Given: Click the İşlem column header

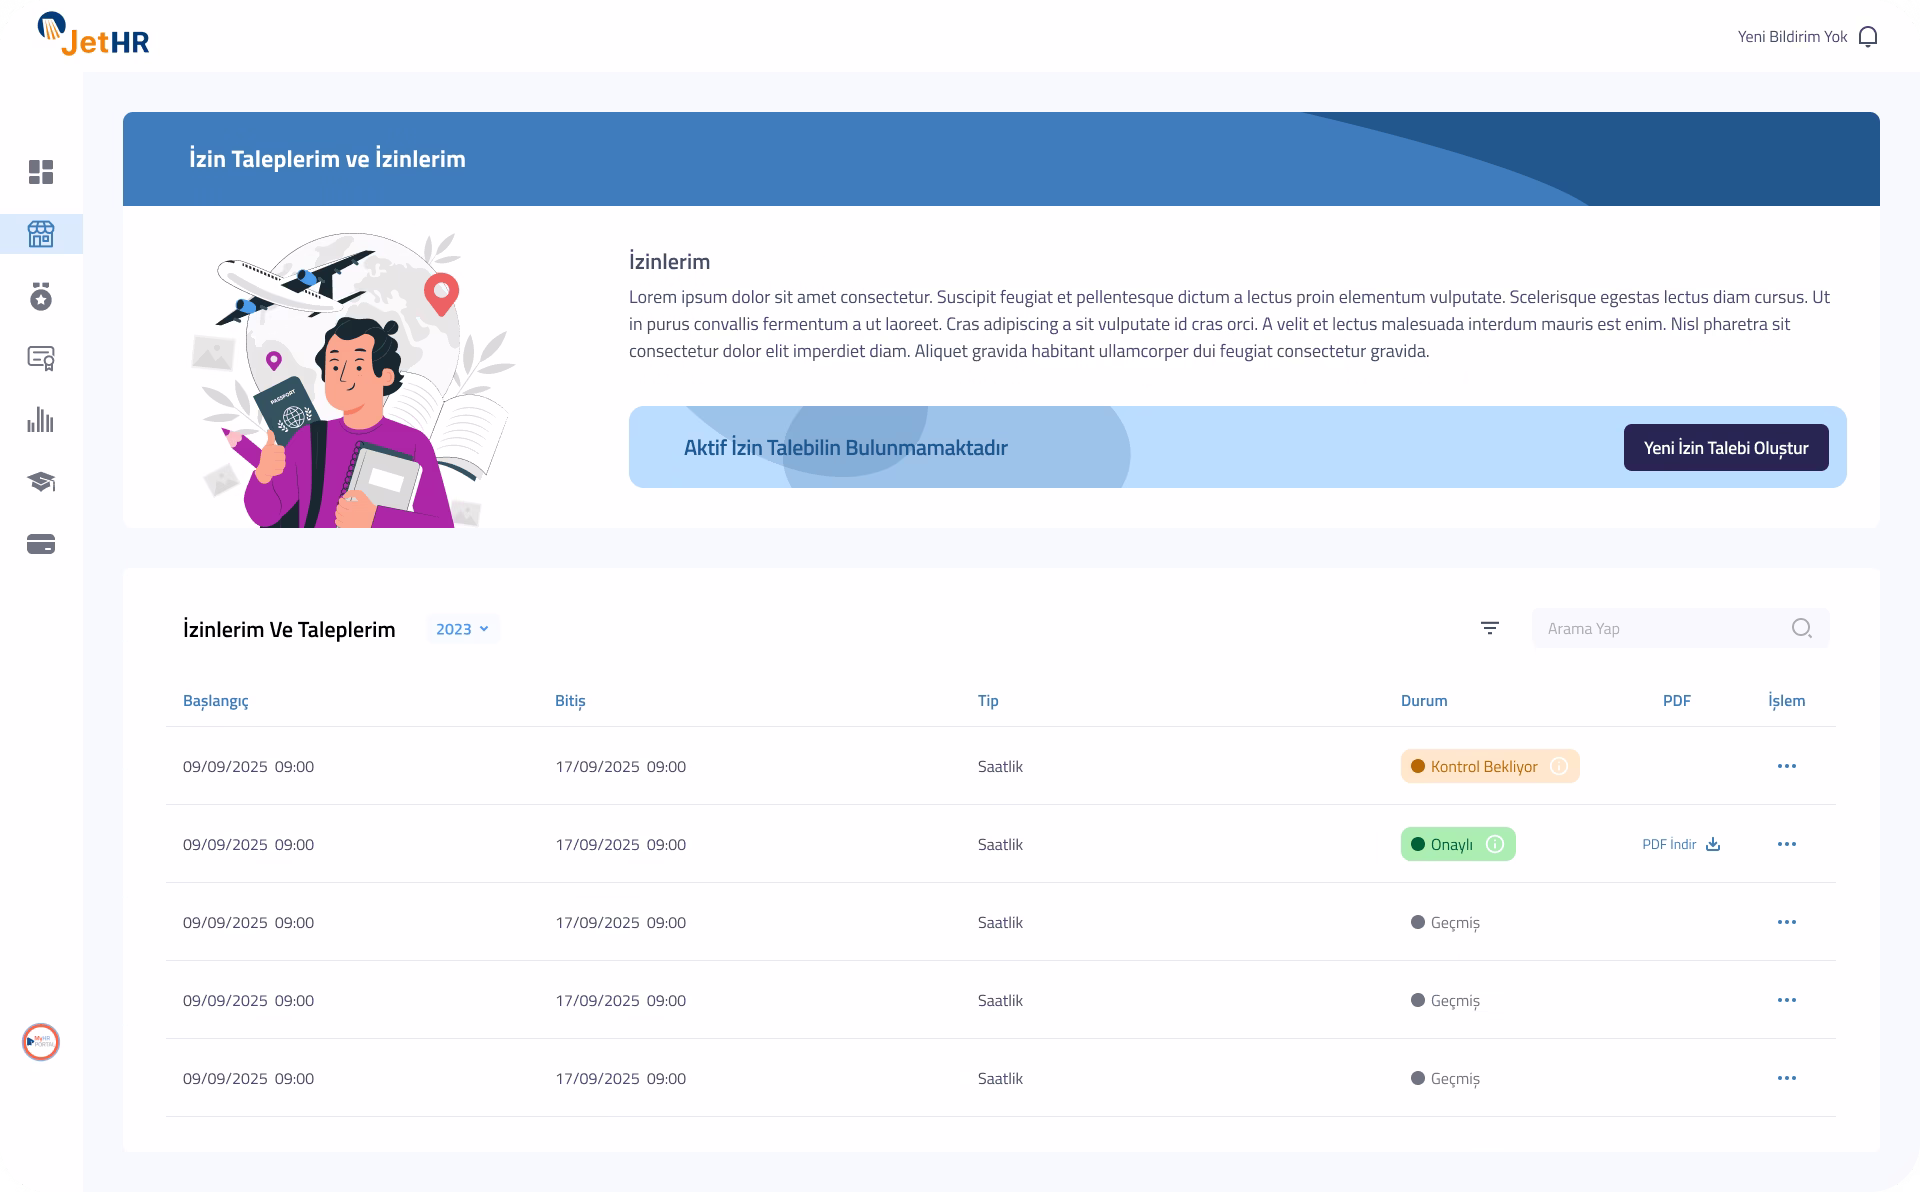Looking at the screenshot, I should [1787, 701].
